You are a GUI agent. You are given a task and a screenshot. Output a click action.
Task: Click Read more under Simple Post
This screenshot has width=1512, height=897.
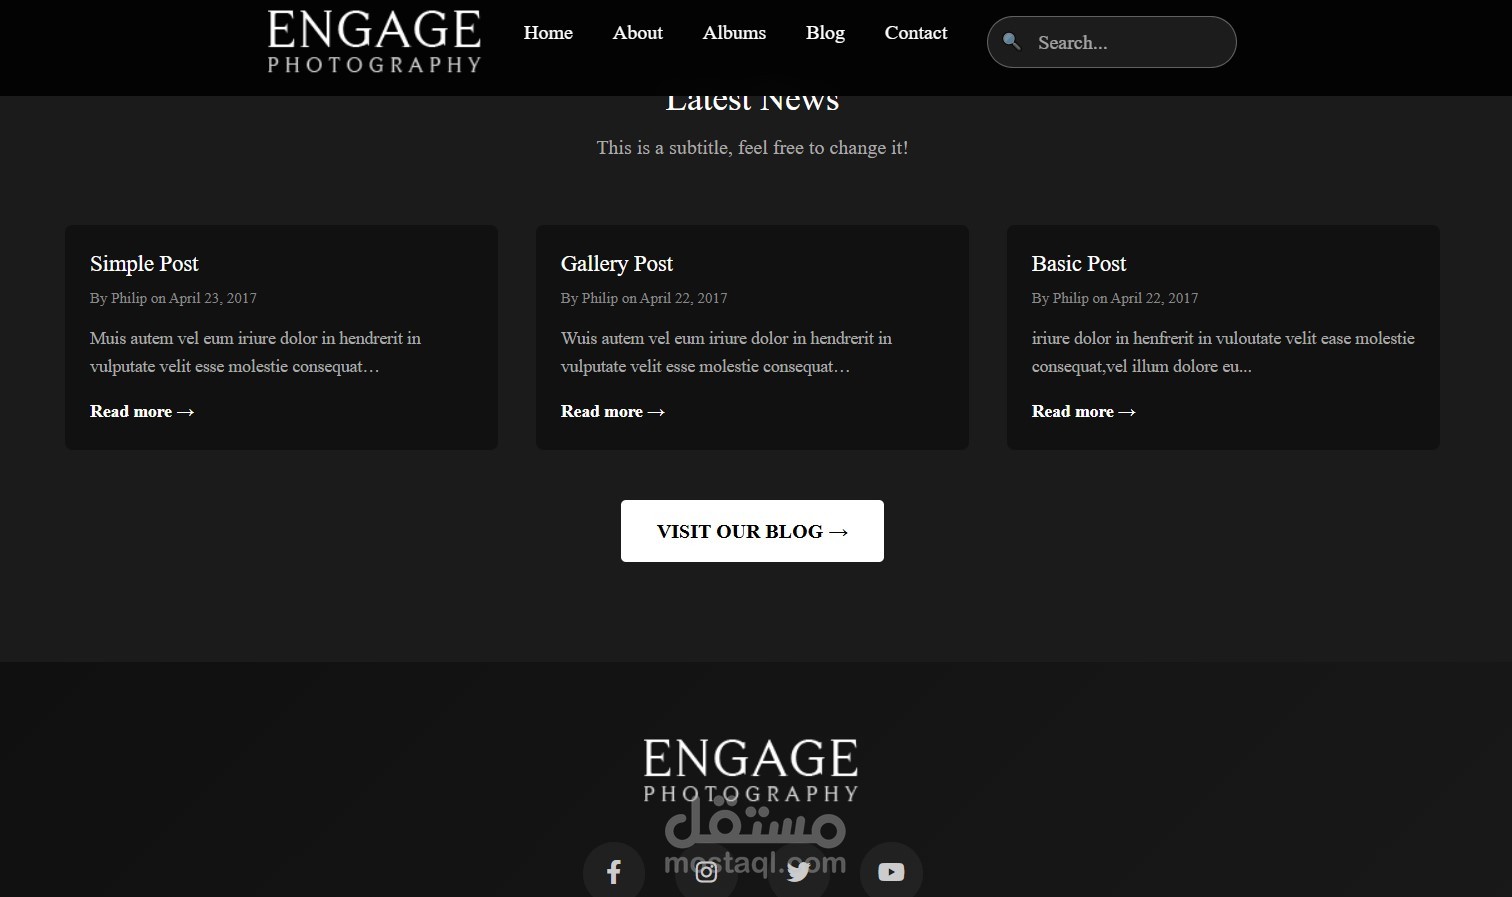tap(142, 411)
